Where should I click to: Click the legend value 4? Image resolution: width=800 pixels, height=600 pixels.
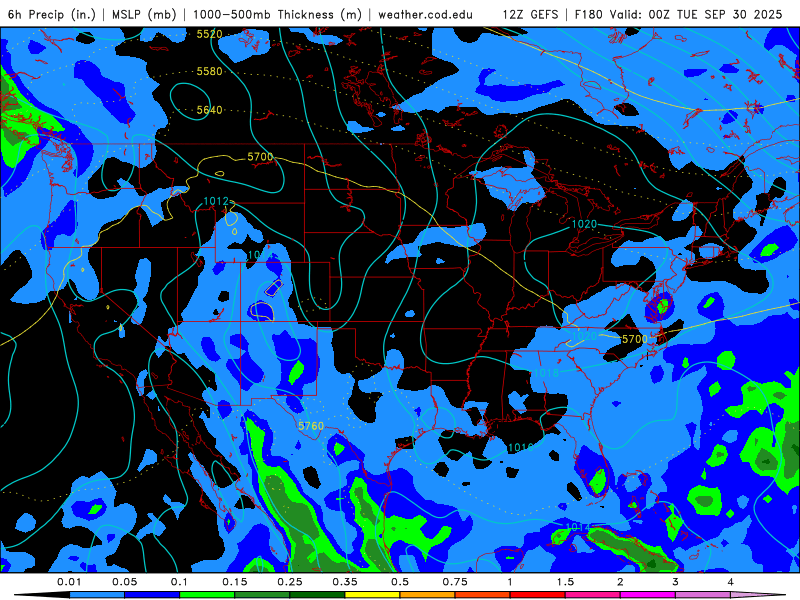731,582
